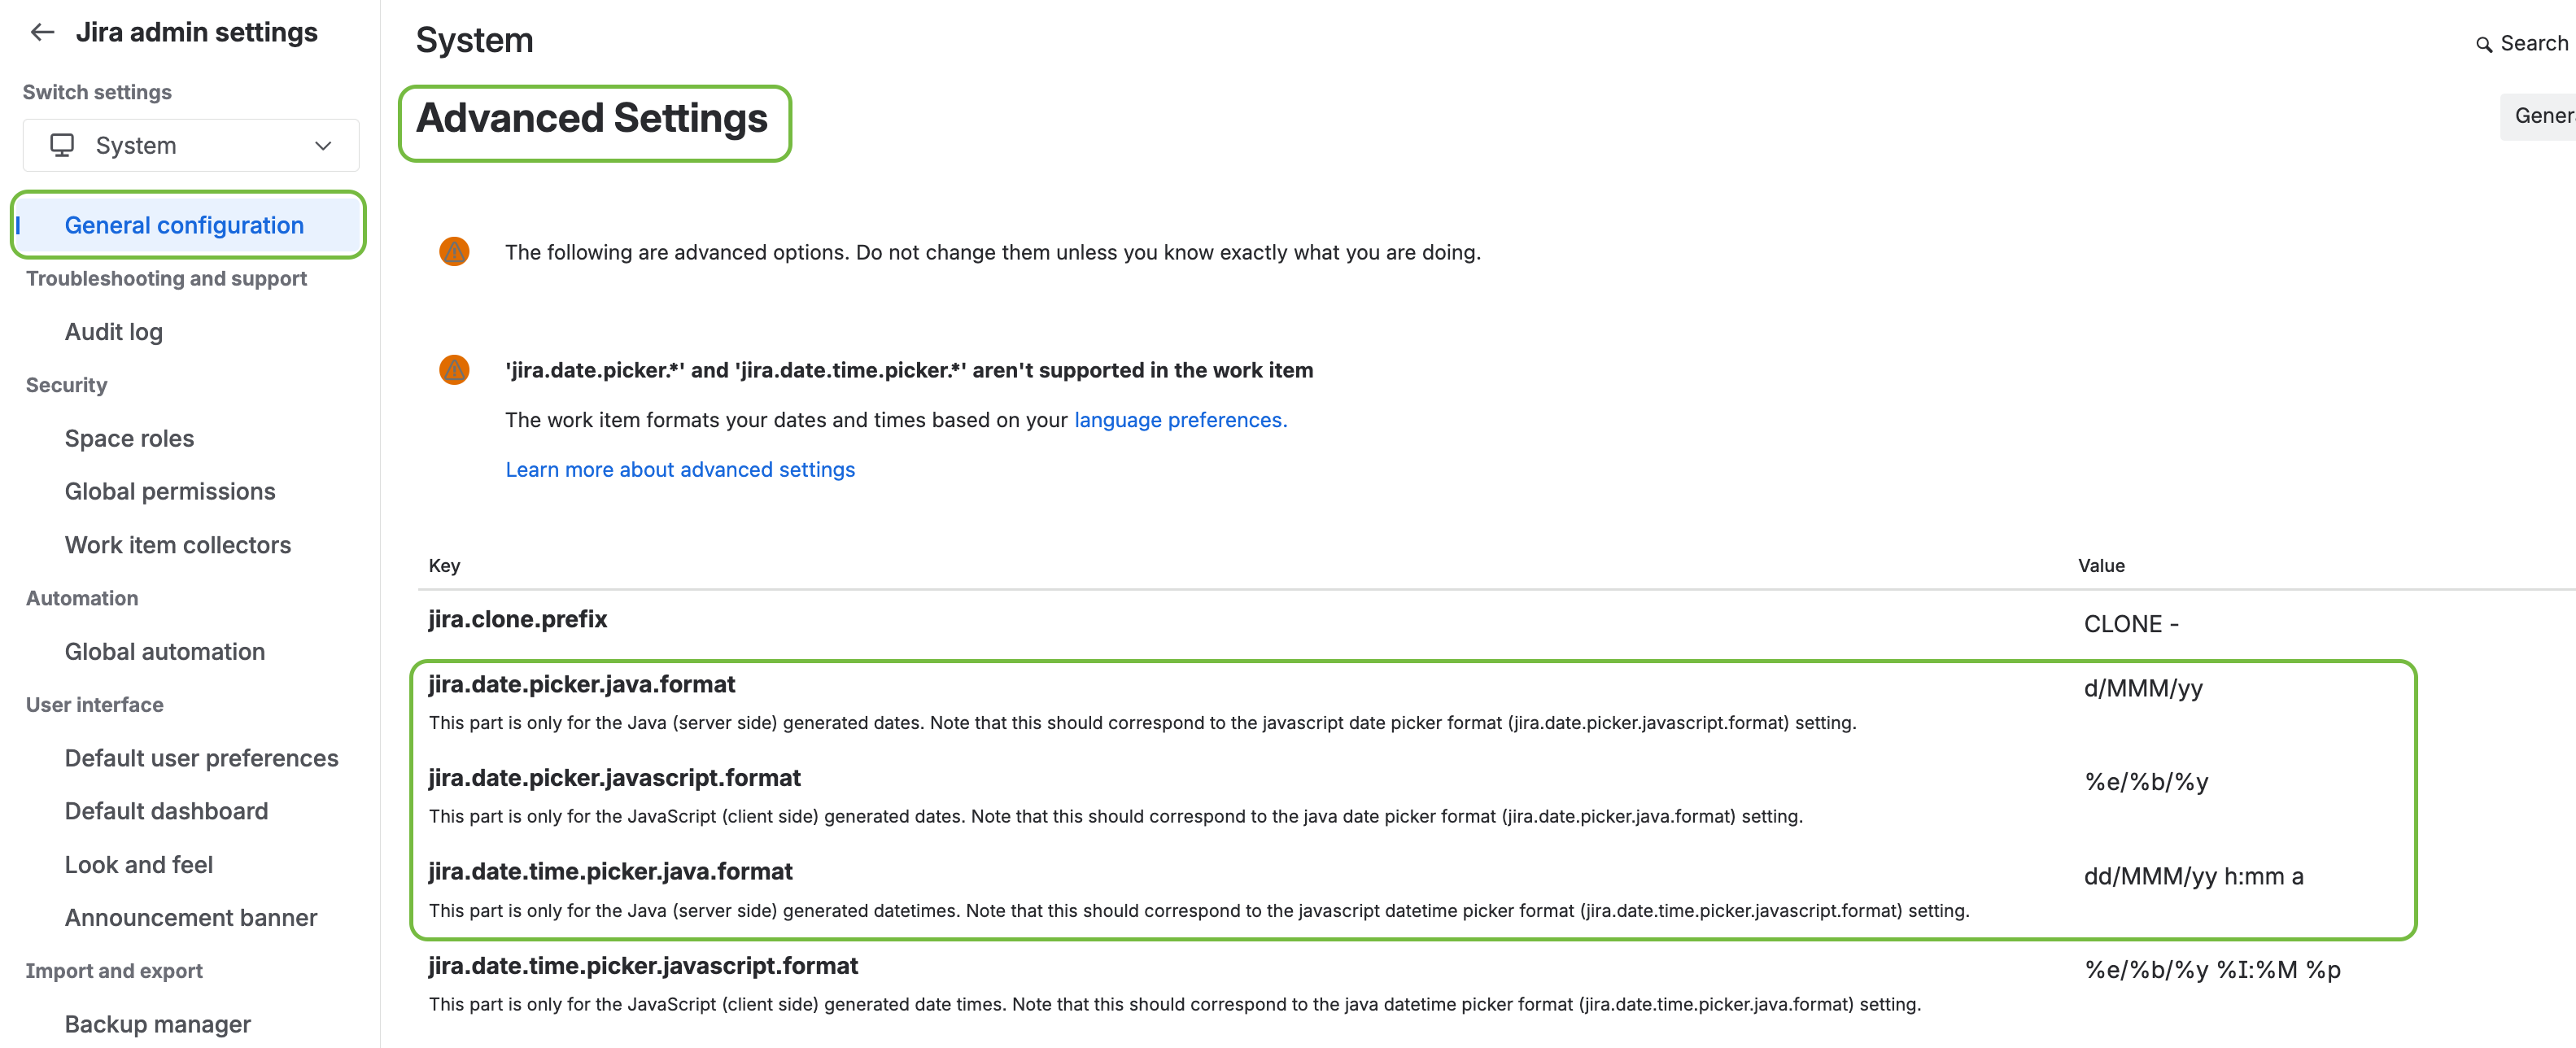Image resolution: width=2576 pixels, height=1048 pixels.
Task: Click Learn more about advanced settings link
Action: pyautogui.click(x=680, y=469)
